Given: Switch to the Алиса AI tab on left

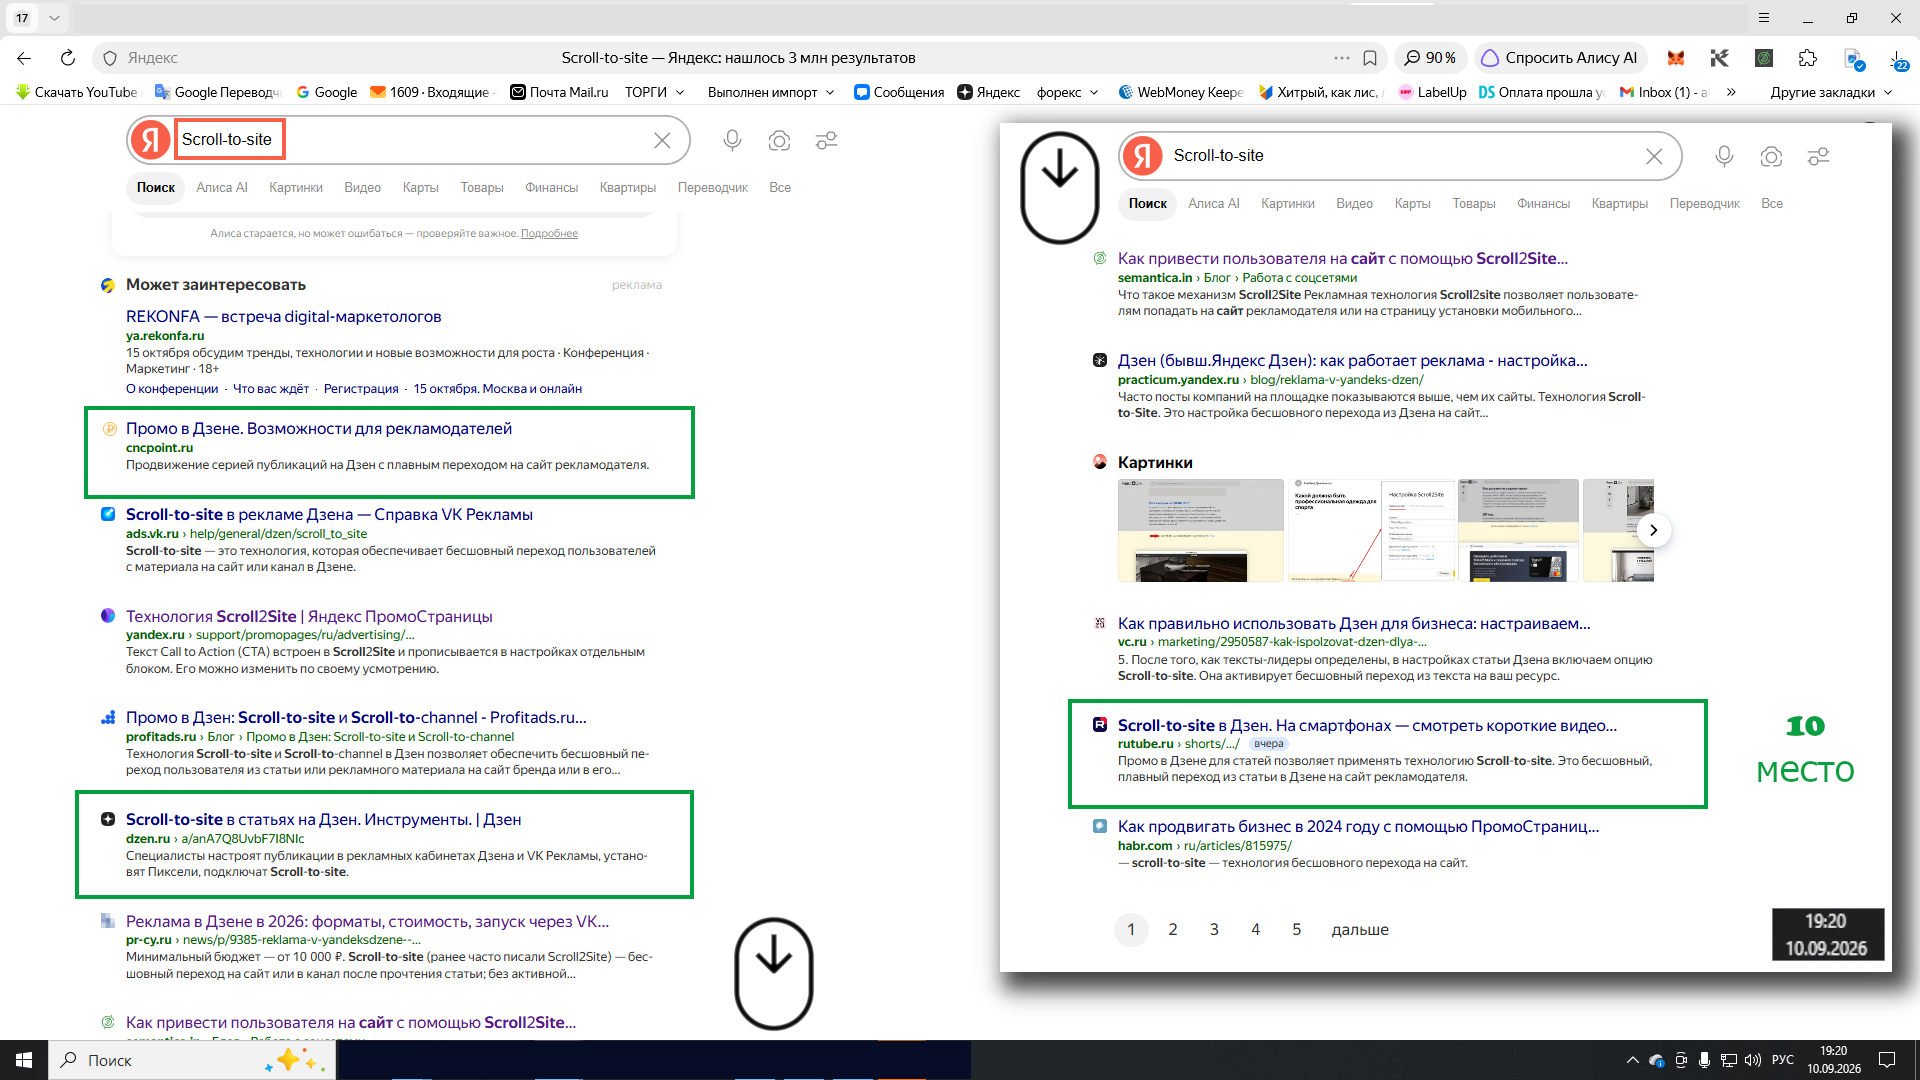Looking at the screenshot, I should pyautogui.click(x=222, y=187).
